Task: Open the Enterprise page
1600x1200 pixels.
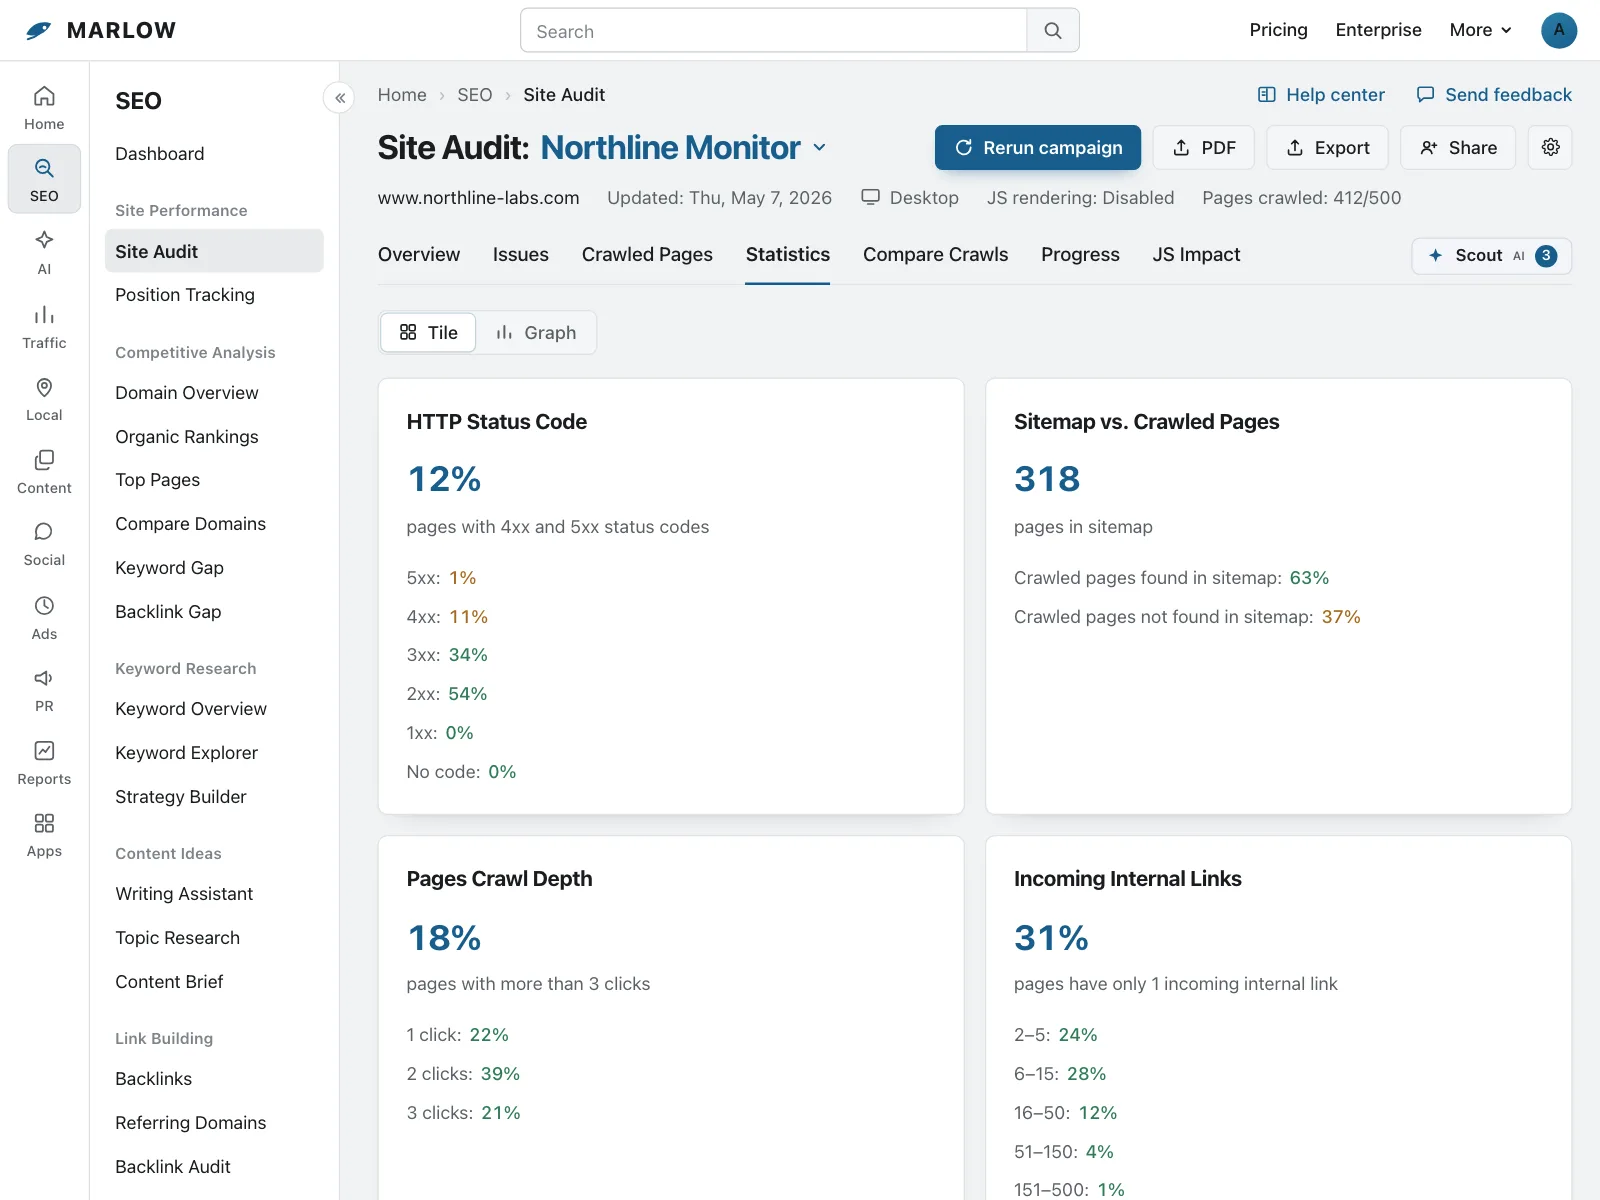Action: click(x=1378, y=30)
